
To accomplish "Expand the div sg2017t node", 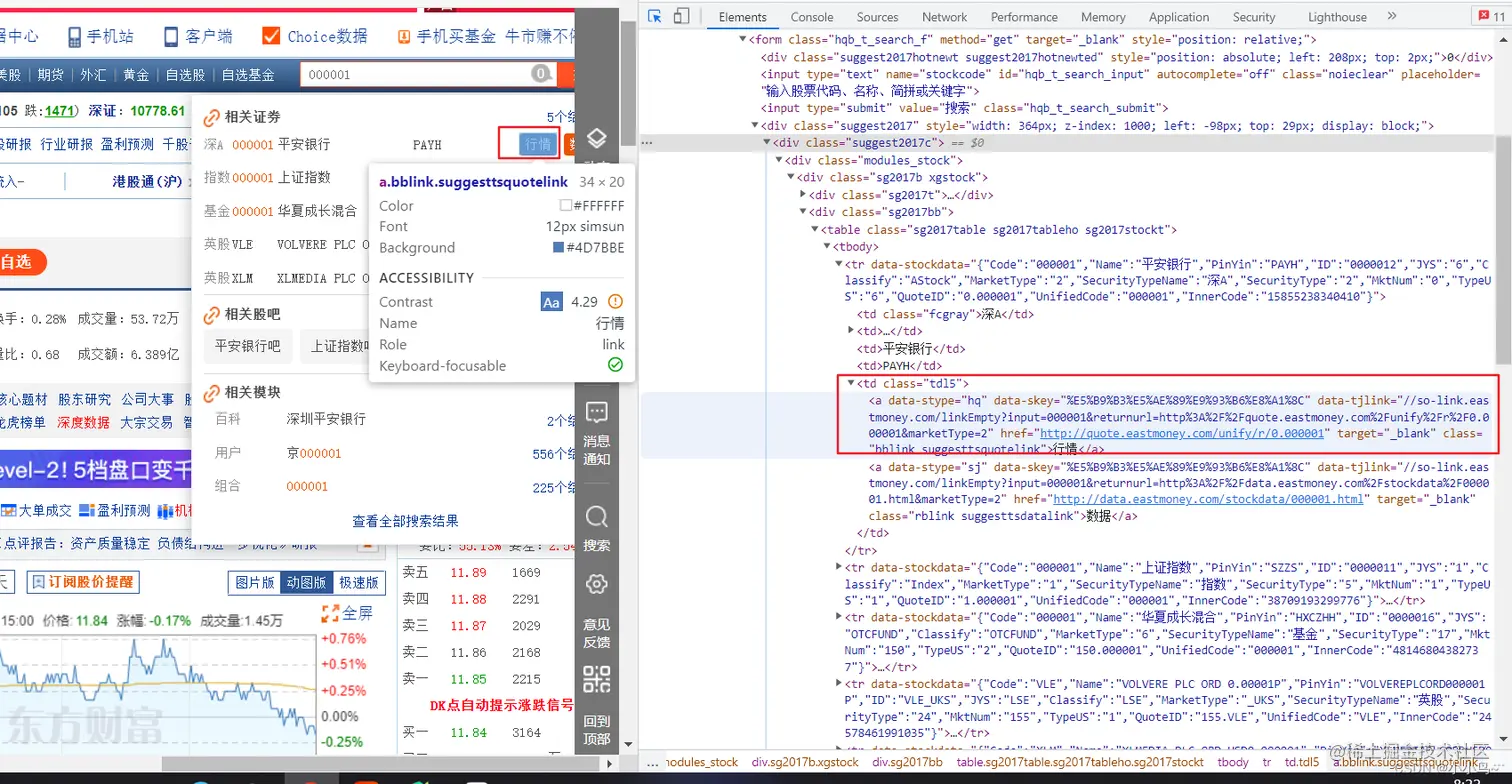I will [x=803, y=195].
